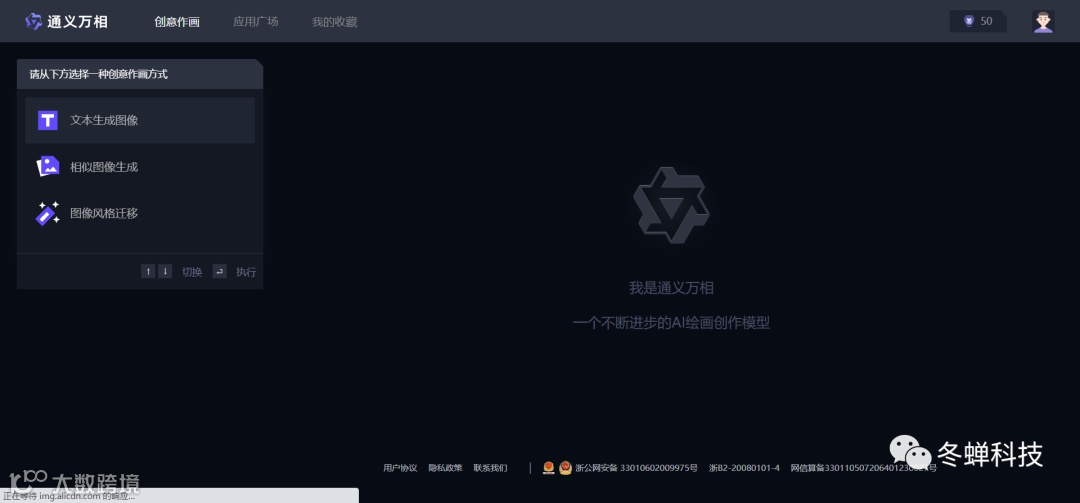Select 图像风格迁移 option
The image size is (1080, 503).
(x=140, y=213)
